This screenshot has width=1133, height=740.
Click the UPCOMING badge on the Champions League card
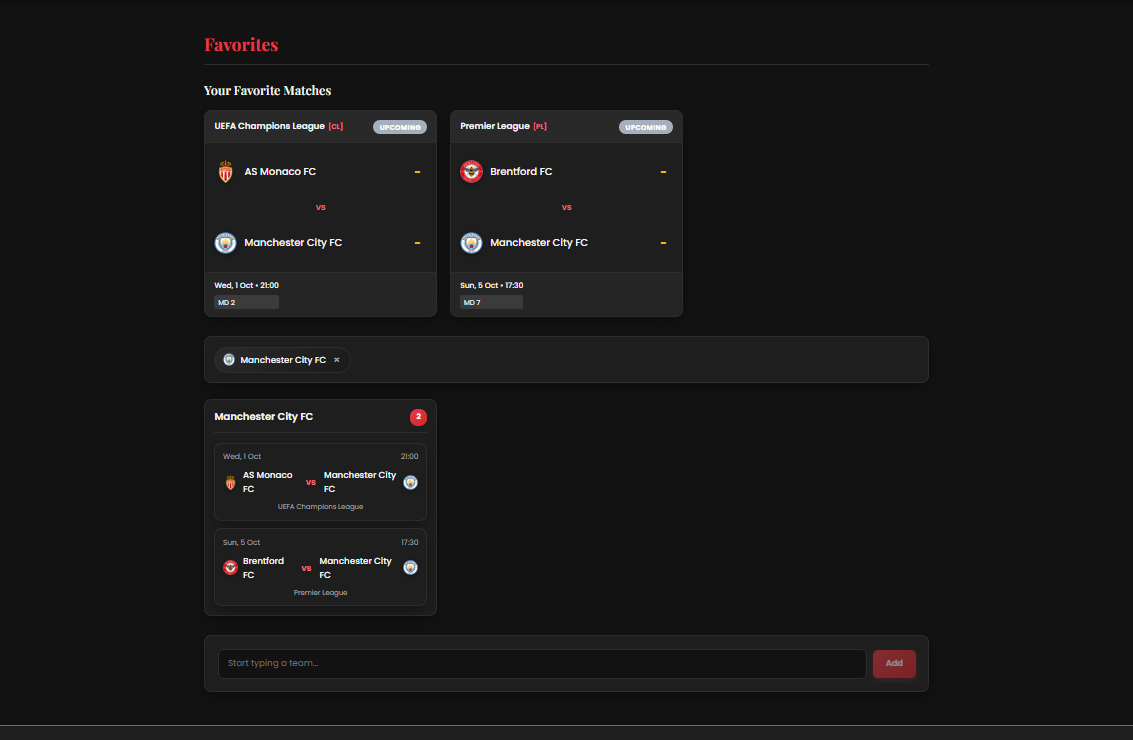399,127
